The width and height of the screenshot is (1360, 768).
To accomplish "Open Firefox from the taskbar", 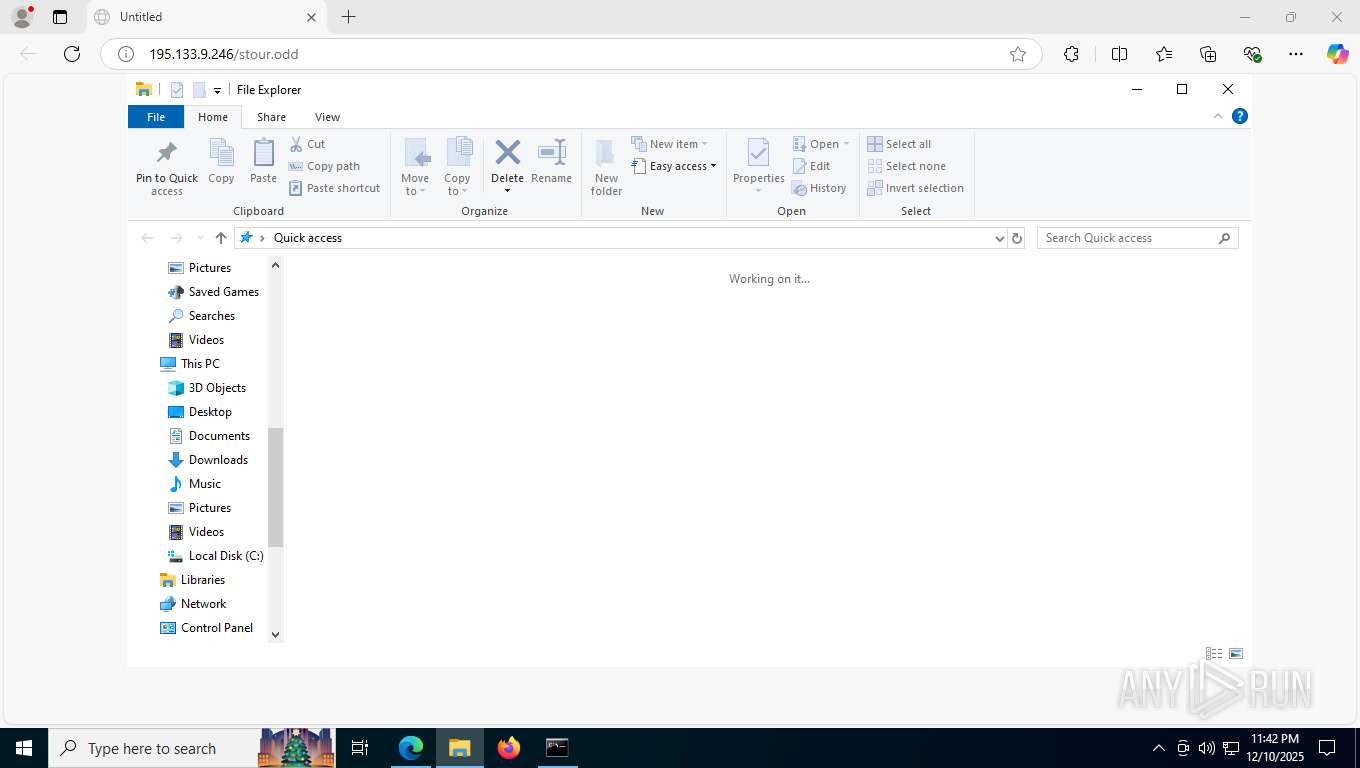I will point(509,748).
